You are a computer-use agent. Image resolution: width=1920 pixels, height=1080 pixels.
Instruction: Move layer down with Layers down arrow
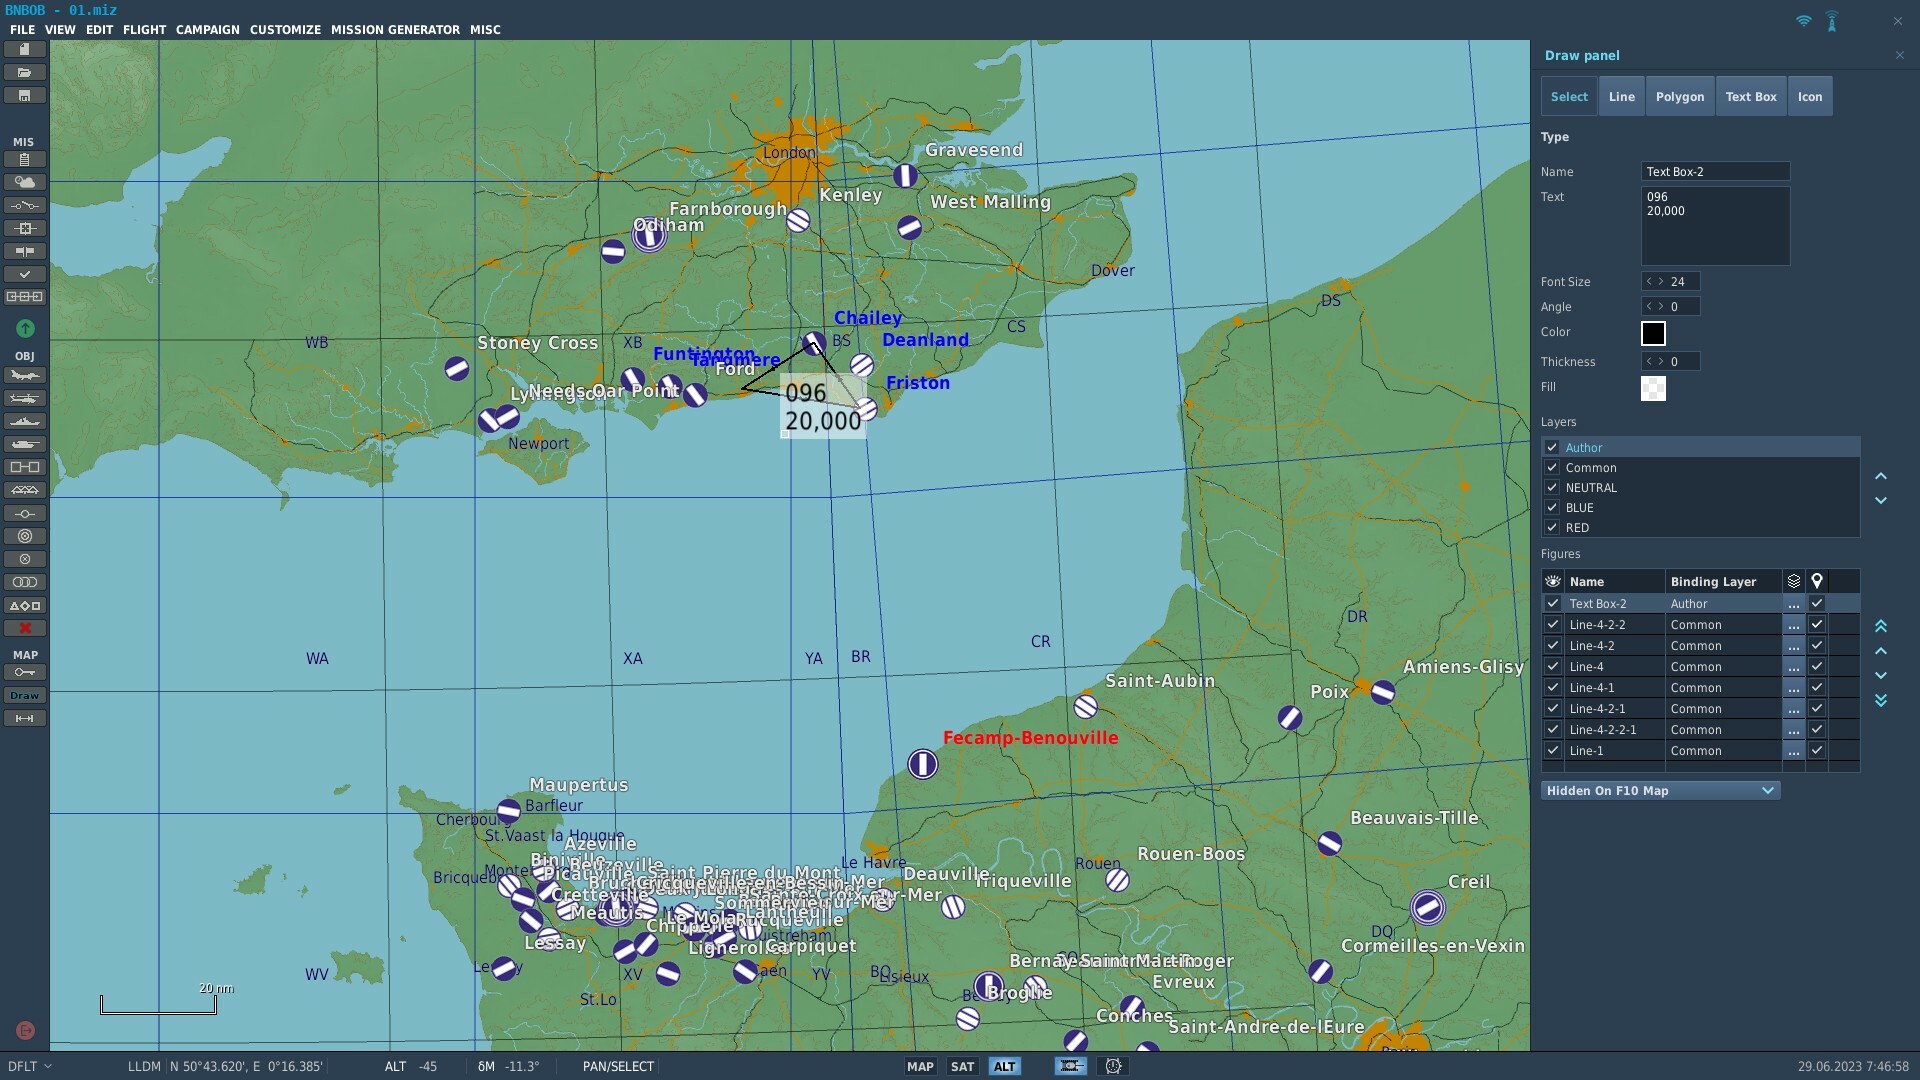point(1881,501)
